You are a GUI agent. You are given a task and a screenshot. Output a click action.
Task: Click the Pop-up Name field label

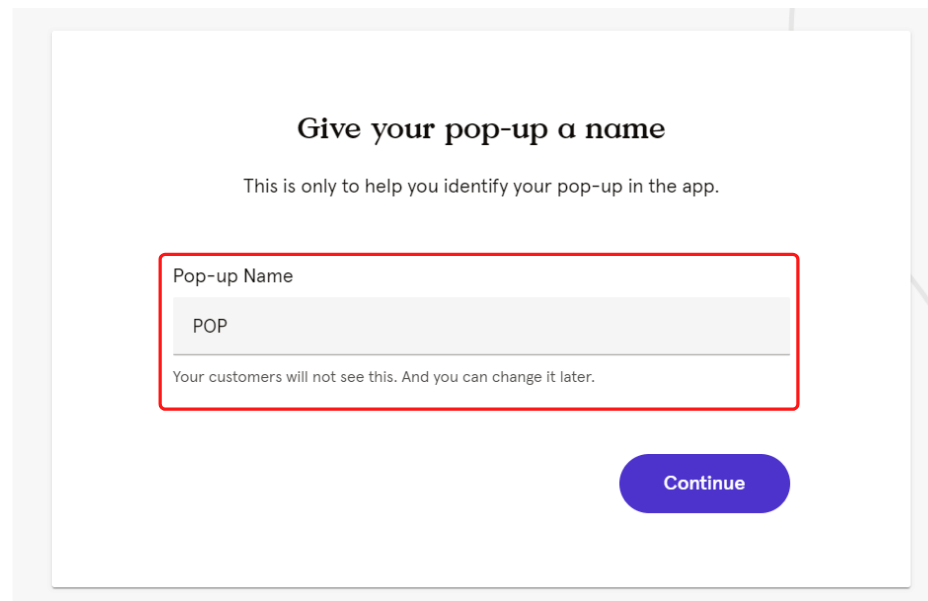pos(233,276)
